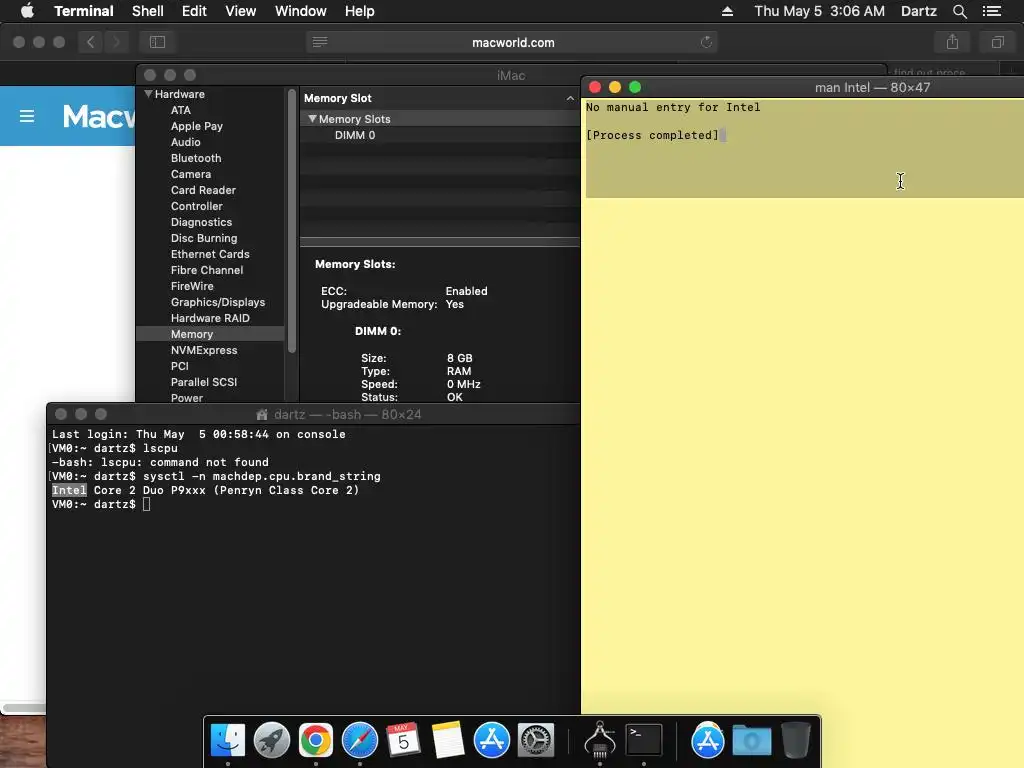The height and width of the screenshot is (768, 1024).
Task: Select Hardware RAID in Hardware list
Action: pos(210,318)
